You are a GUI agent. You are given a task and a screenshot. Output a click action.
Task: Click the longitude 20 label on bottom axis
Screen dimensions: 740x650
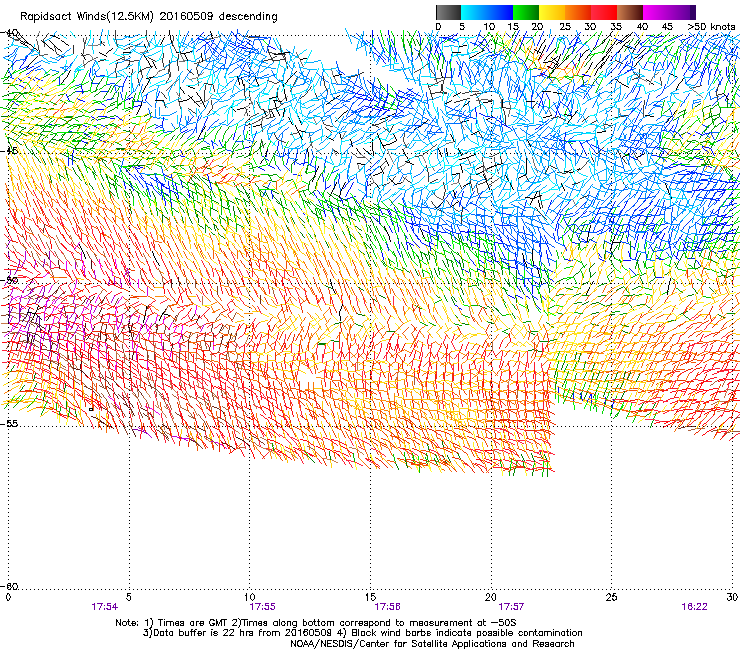491,598
